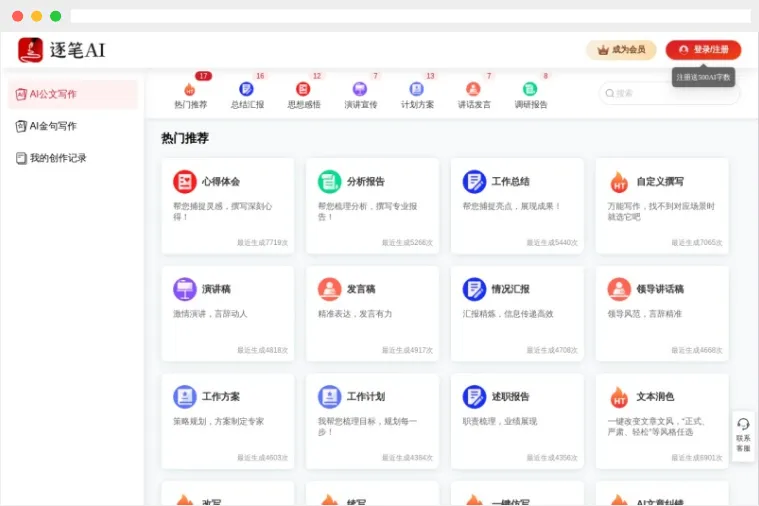Open the 工作总结 card title

[x=510, y=182]
